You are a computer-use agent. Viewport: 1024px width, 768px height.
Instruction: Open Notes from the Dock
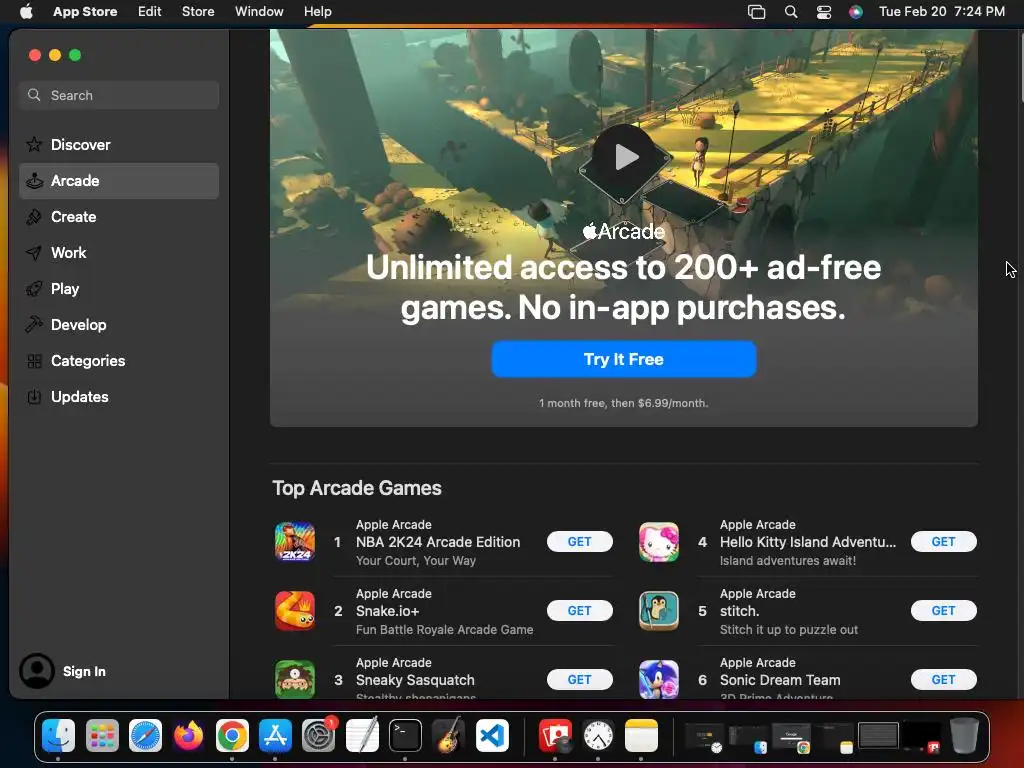tap(641, 735)
